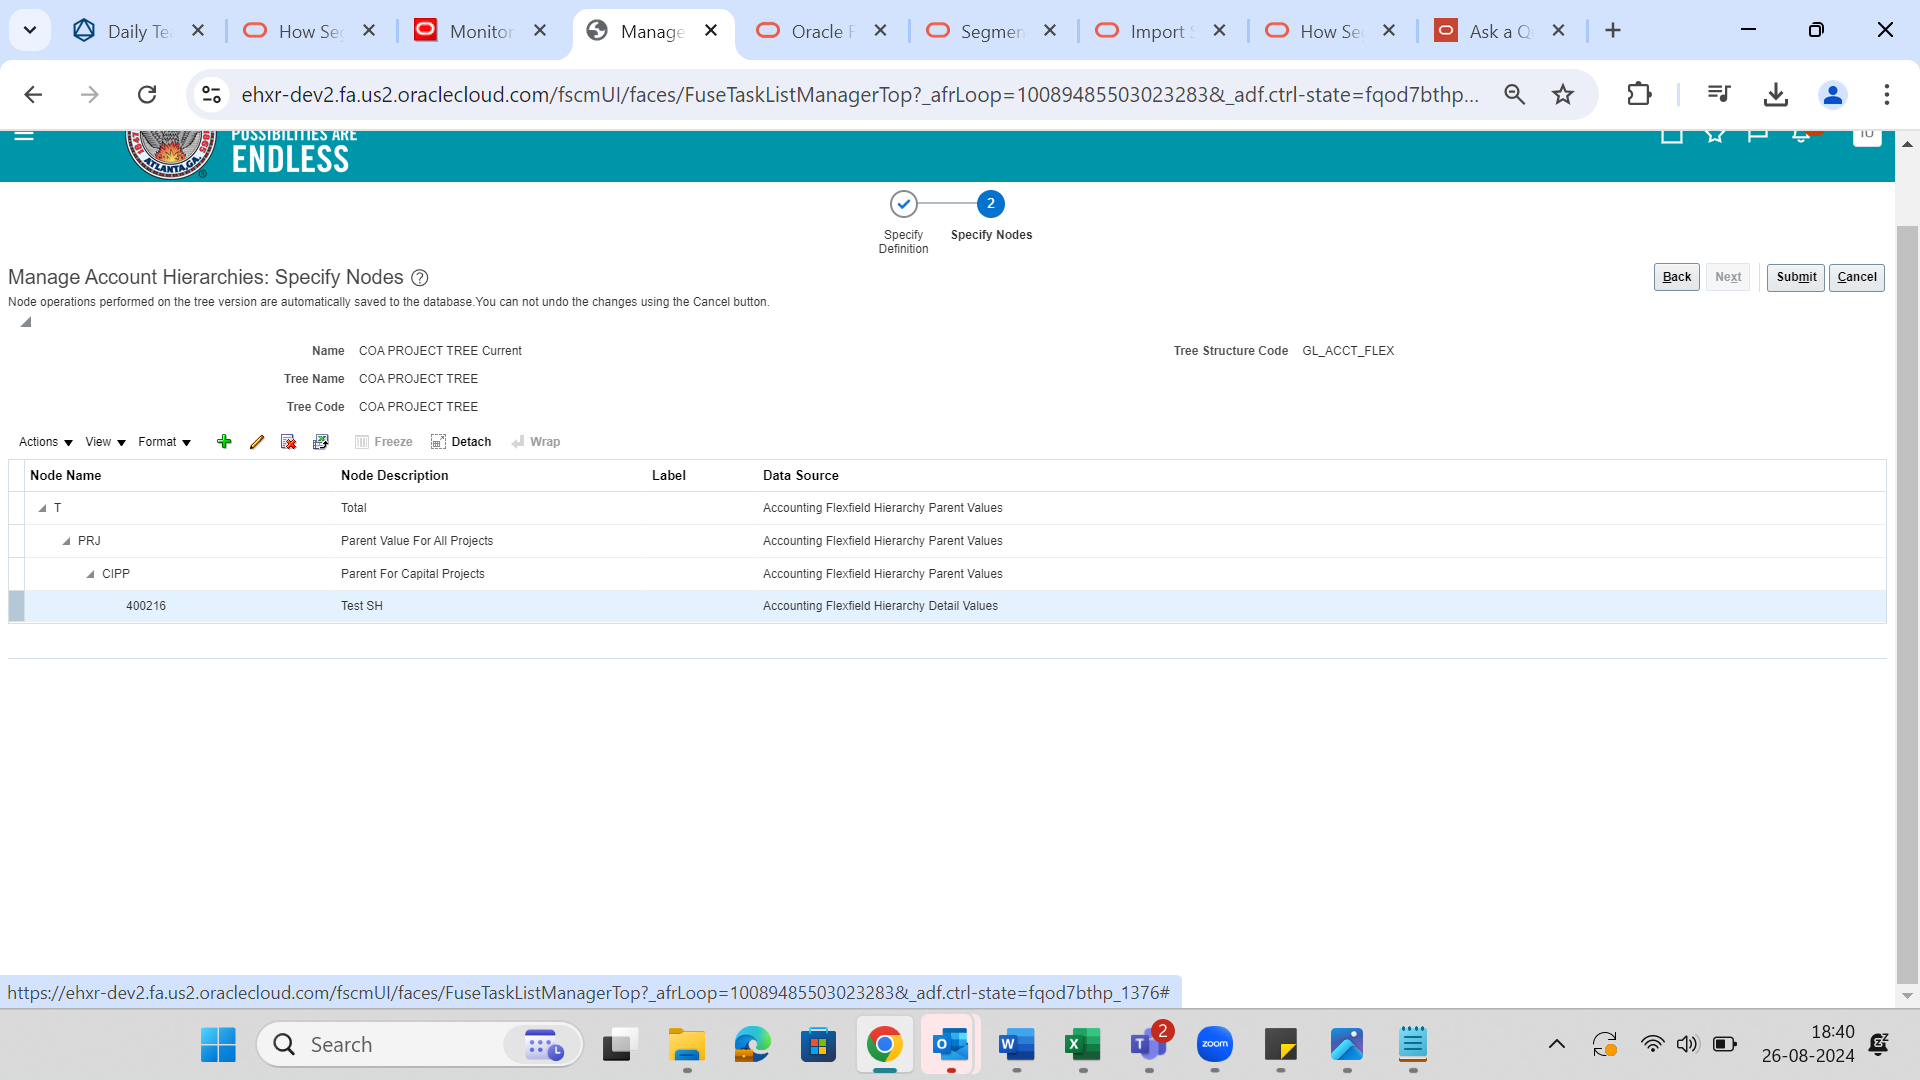1920x1080 pixels.
Task: Open browser extensions puzzle icon
Action: tap(1639, 95)
